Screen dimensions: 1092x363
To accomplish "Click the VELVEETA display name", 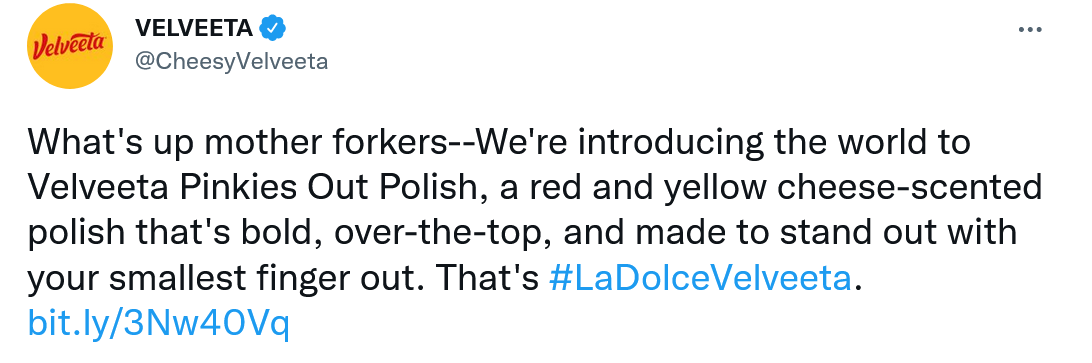I will pyautogui.click(x=193, y=29).
